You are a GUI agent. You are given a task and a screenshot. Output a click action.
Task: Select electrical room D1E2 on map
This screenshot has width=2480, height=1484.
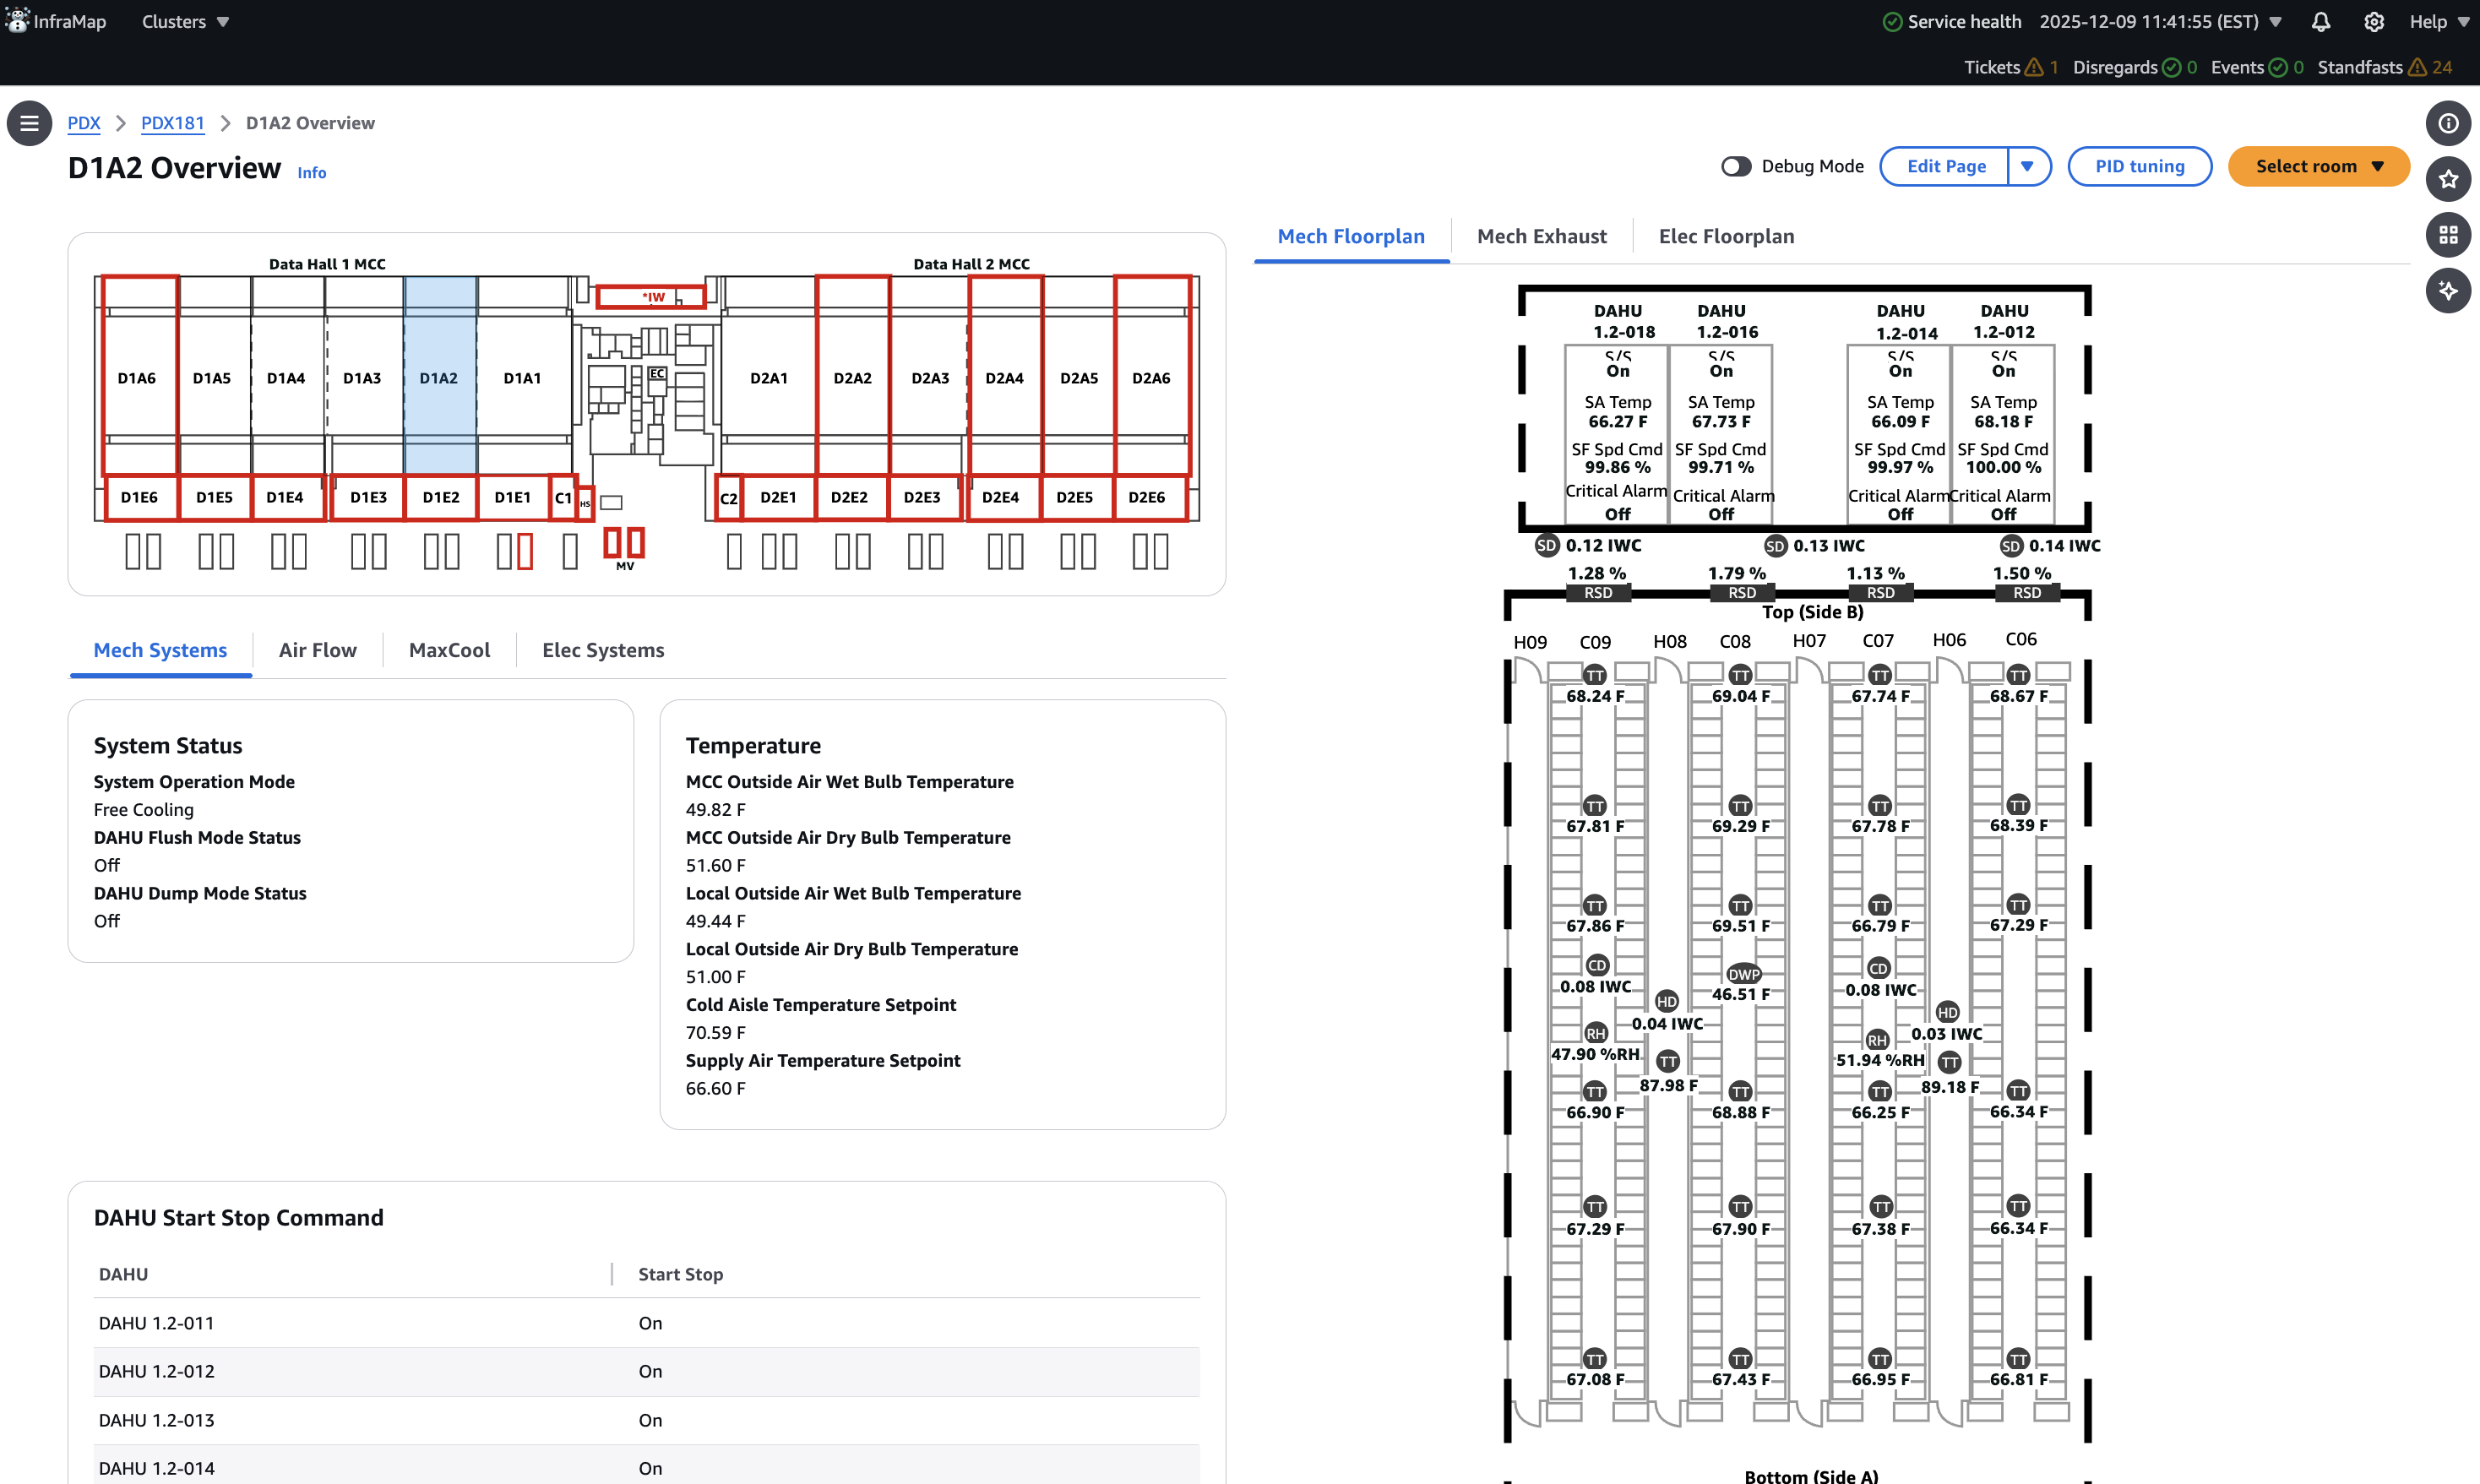click(441, 497)
